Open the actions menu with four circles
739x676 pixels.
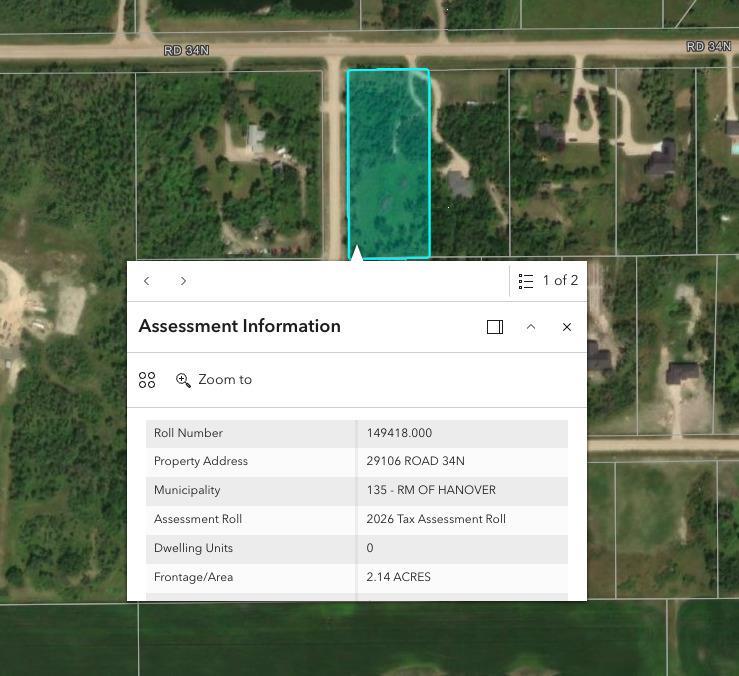[x=147, y=380]
